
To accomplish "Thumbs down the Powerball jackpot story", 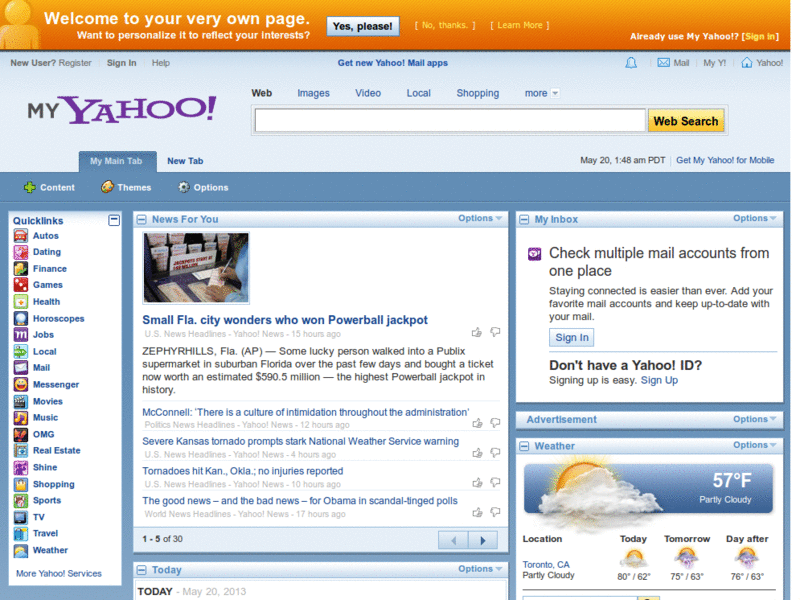I will tap(495, 333).
